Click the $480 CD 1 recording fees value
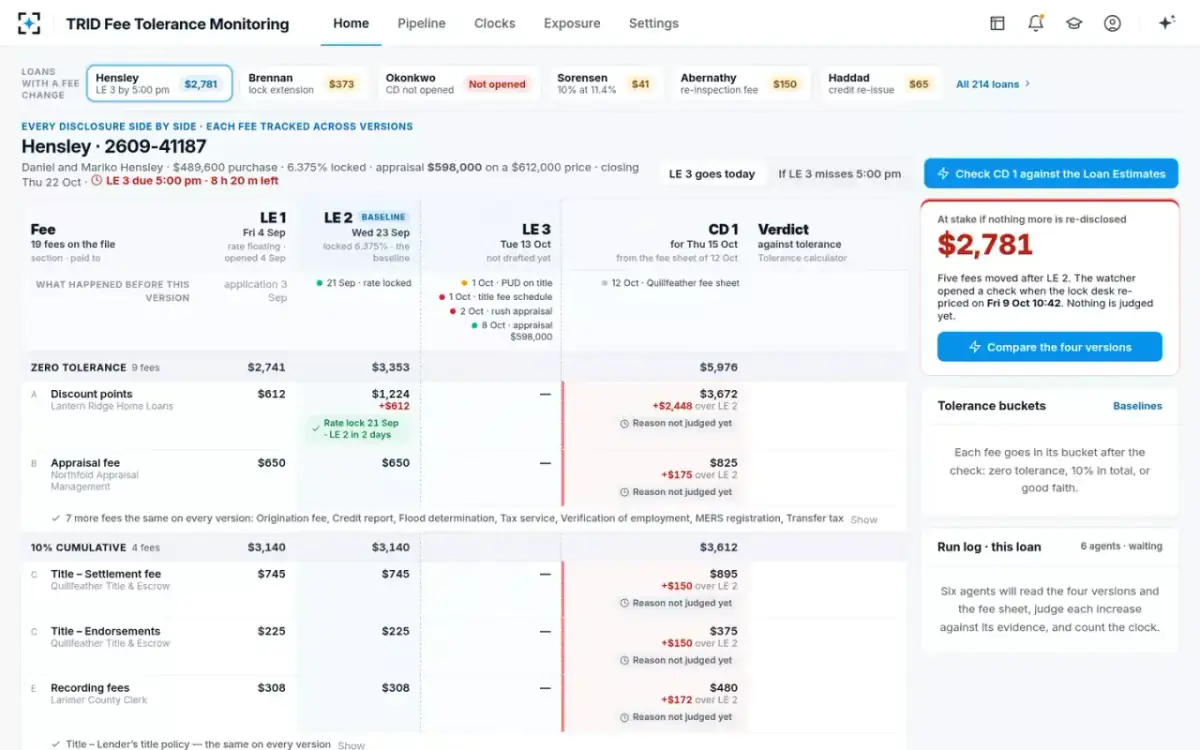This screenshot has width=1200, height=750. (x=724, y=688)
